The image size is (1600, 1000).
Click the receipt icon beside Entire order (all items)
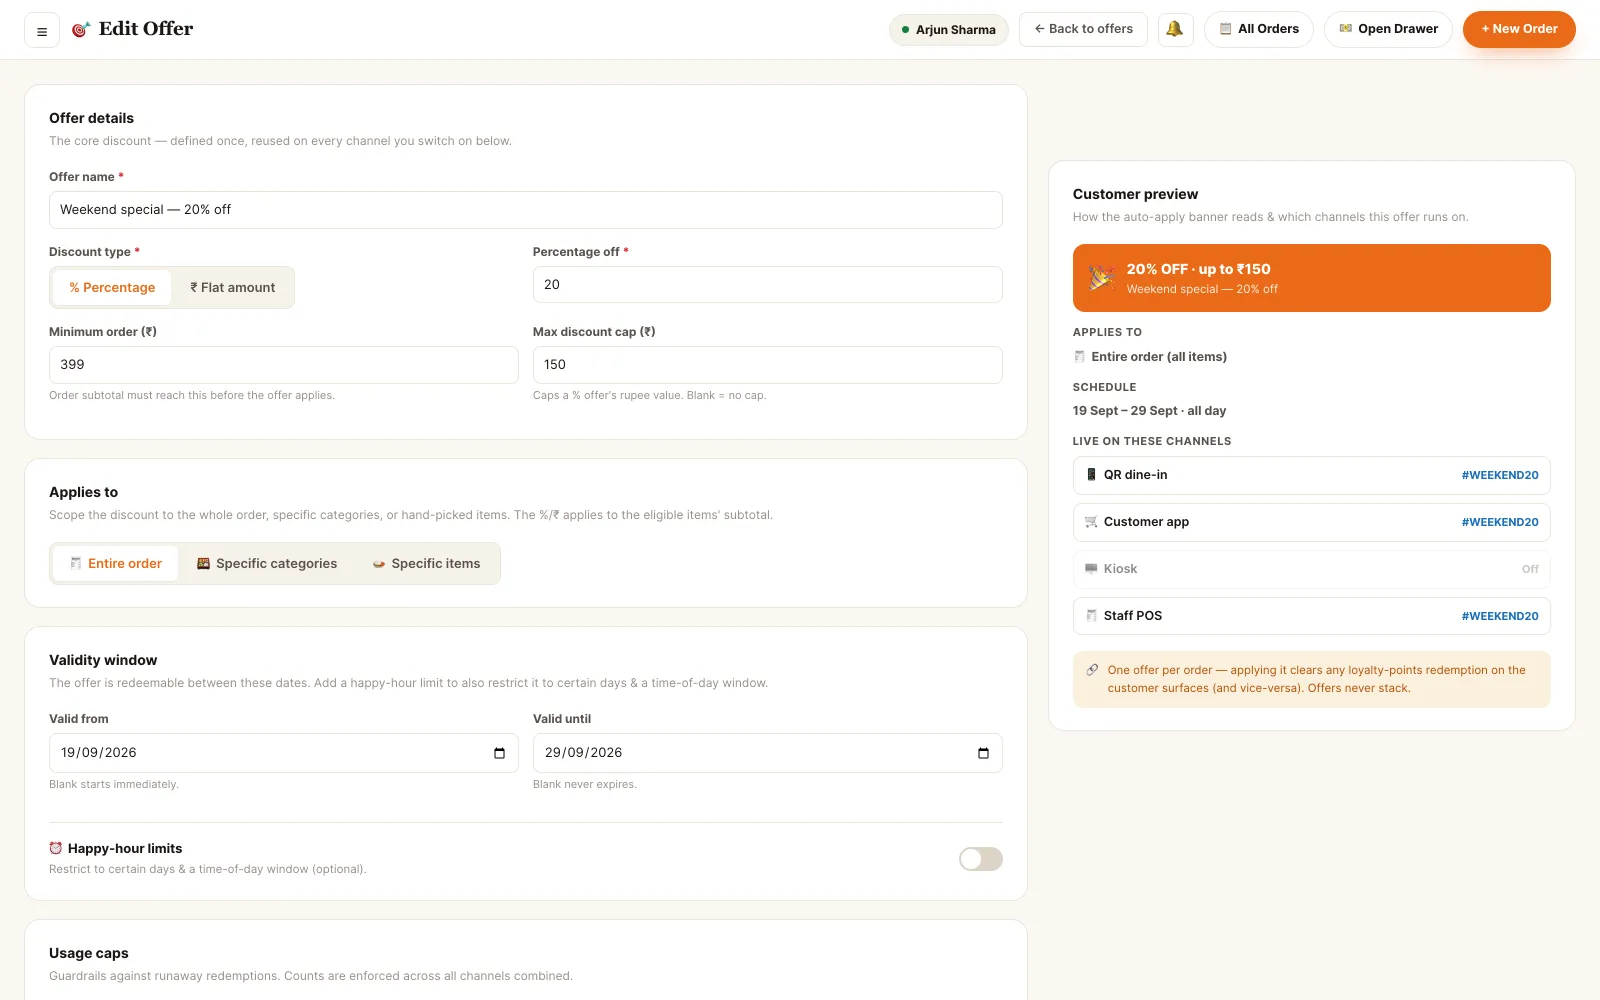click(x=1079, y=357)
